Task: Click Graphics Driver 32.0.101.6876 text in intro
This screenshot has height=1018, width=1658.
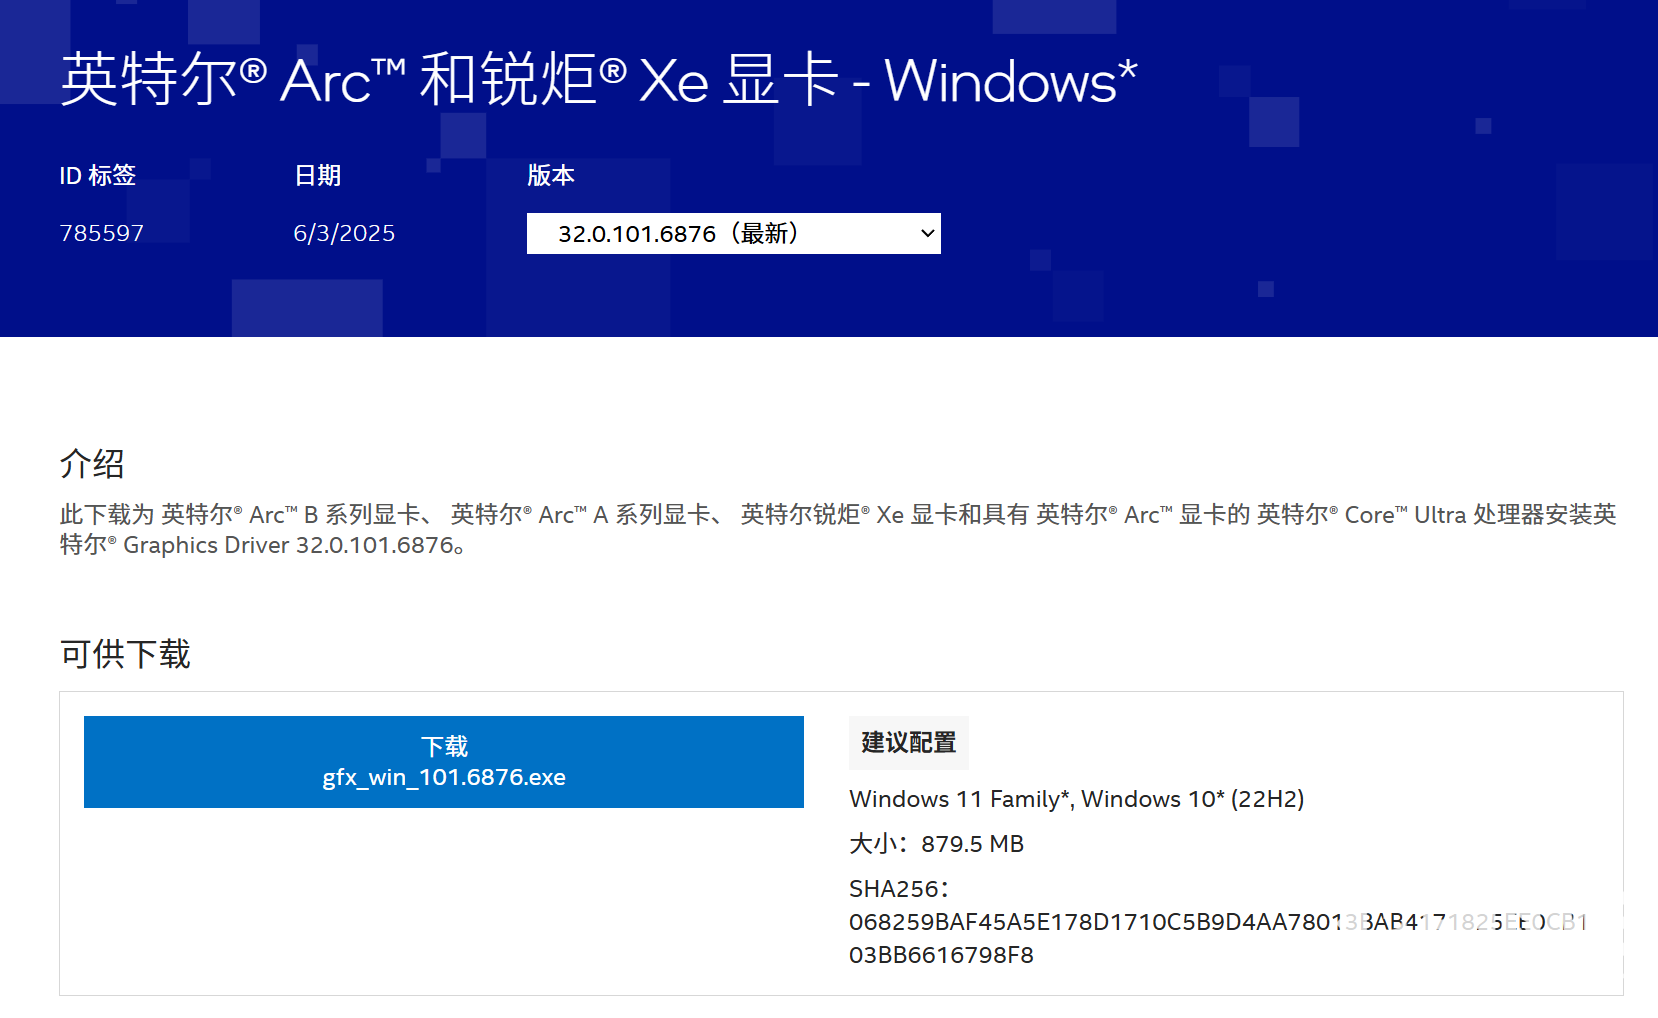Action: pos(289,545)
